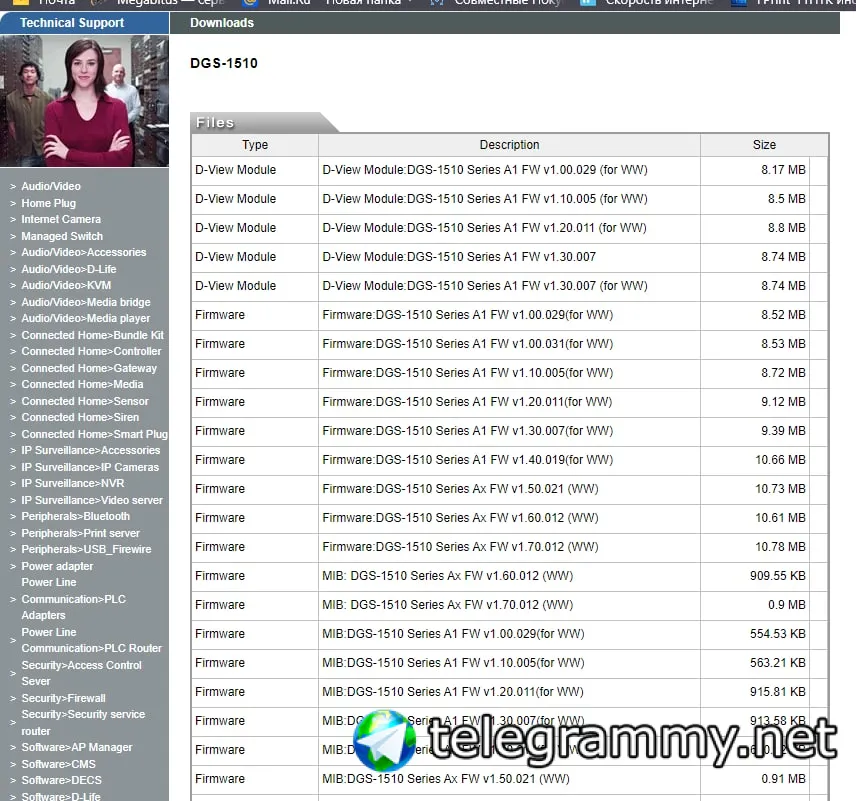This screenshot has width=856, height=801.
Task: Open Connected Home>Controller link
Action: (x=91, y=351)
